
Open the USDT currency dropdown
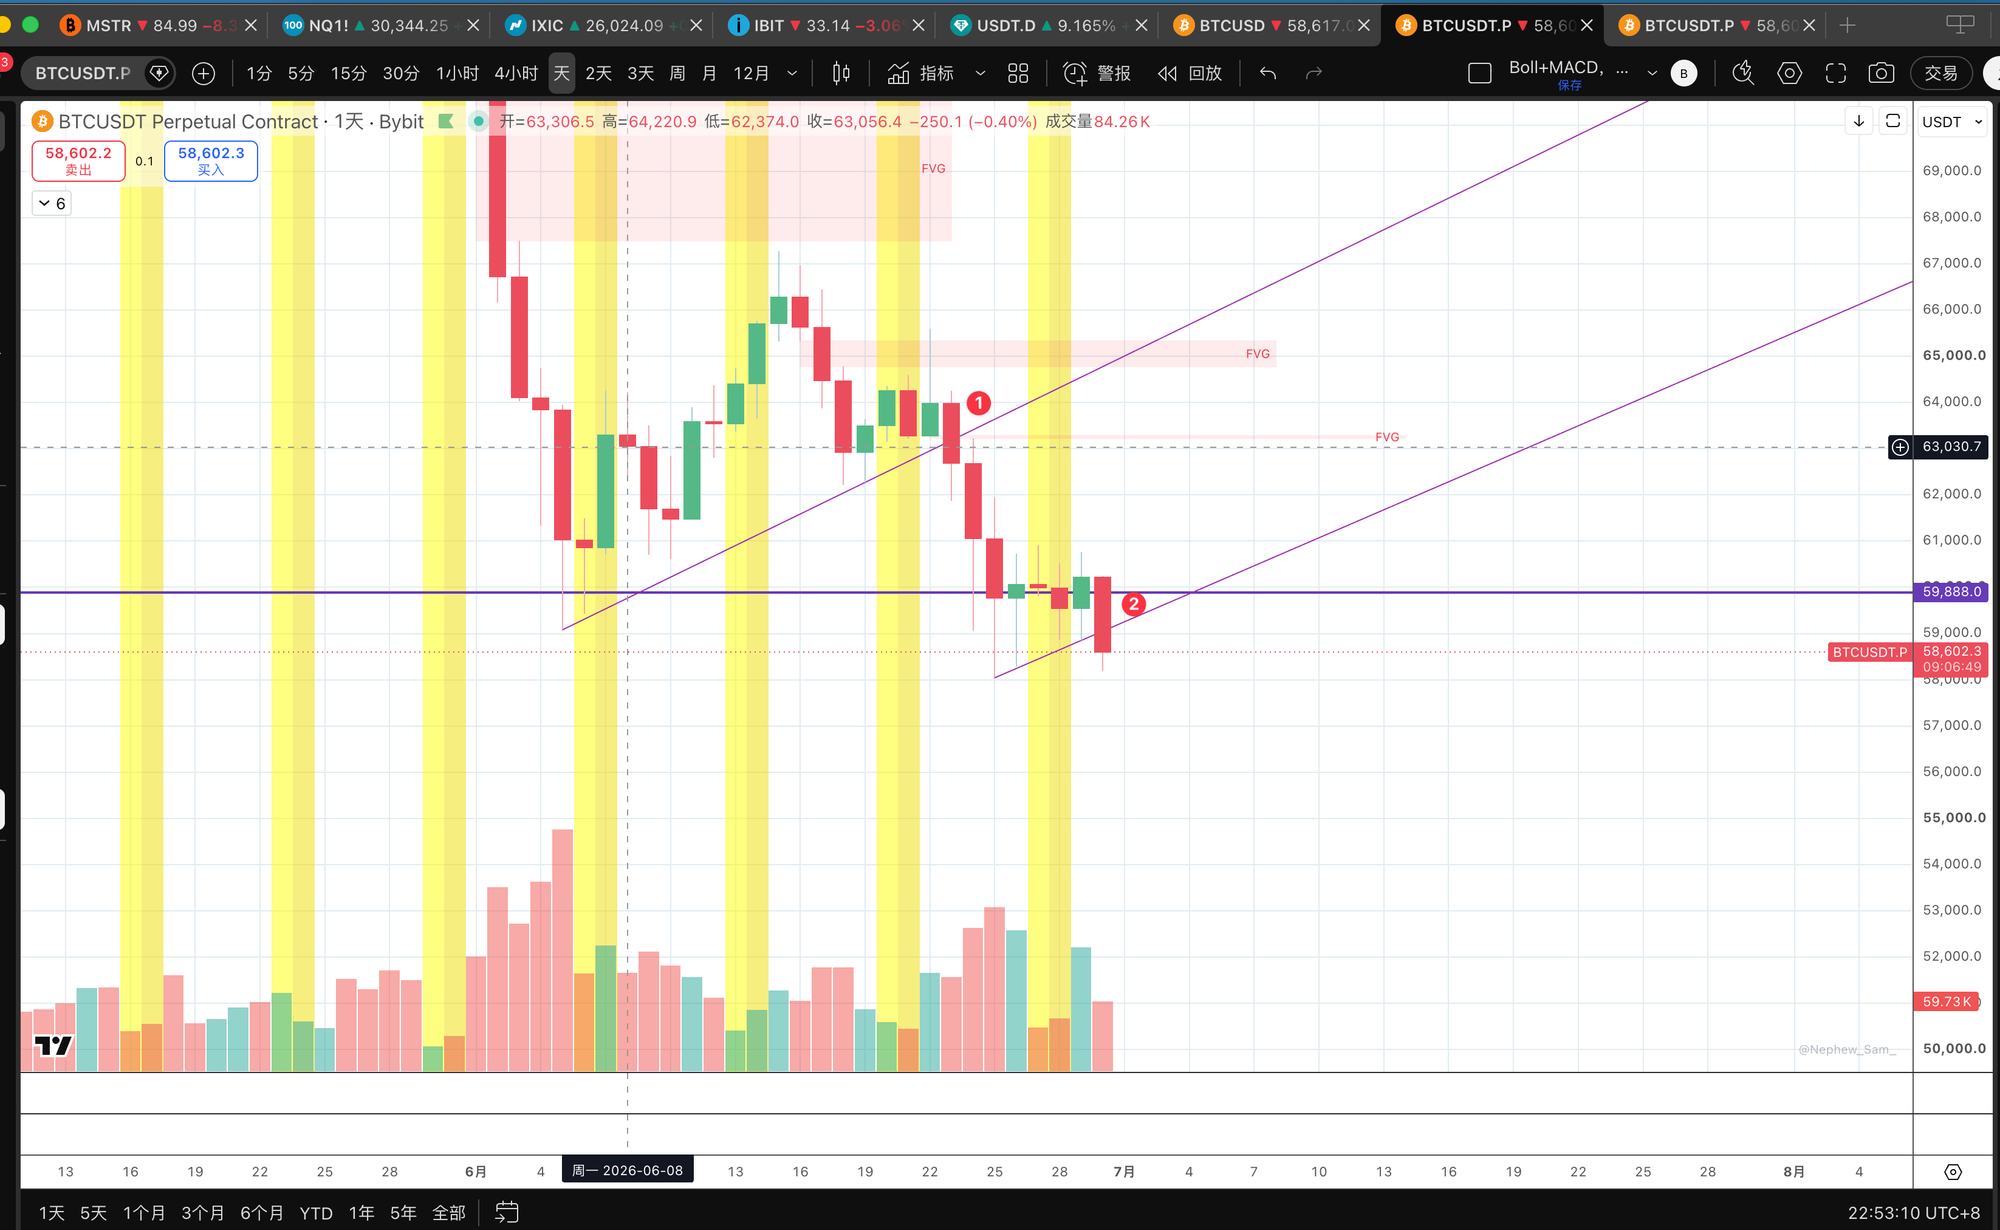1952,121
